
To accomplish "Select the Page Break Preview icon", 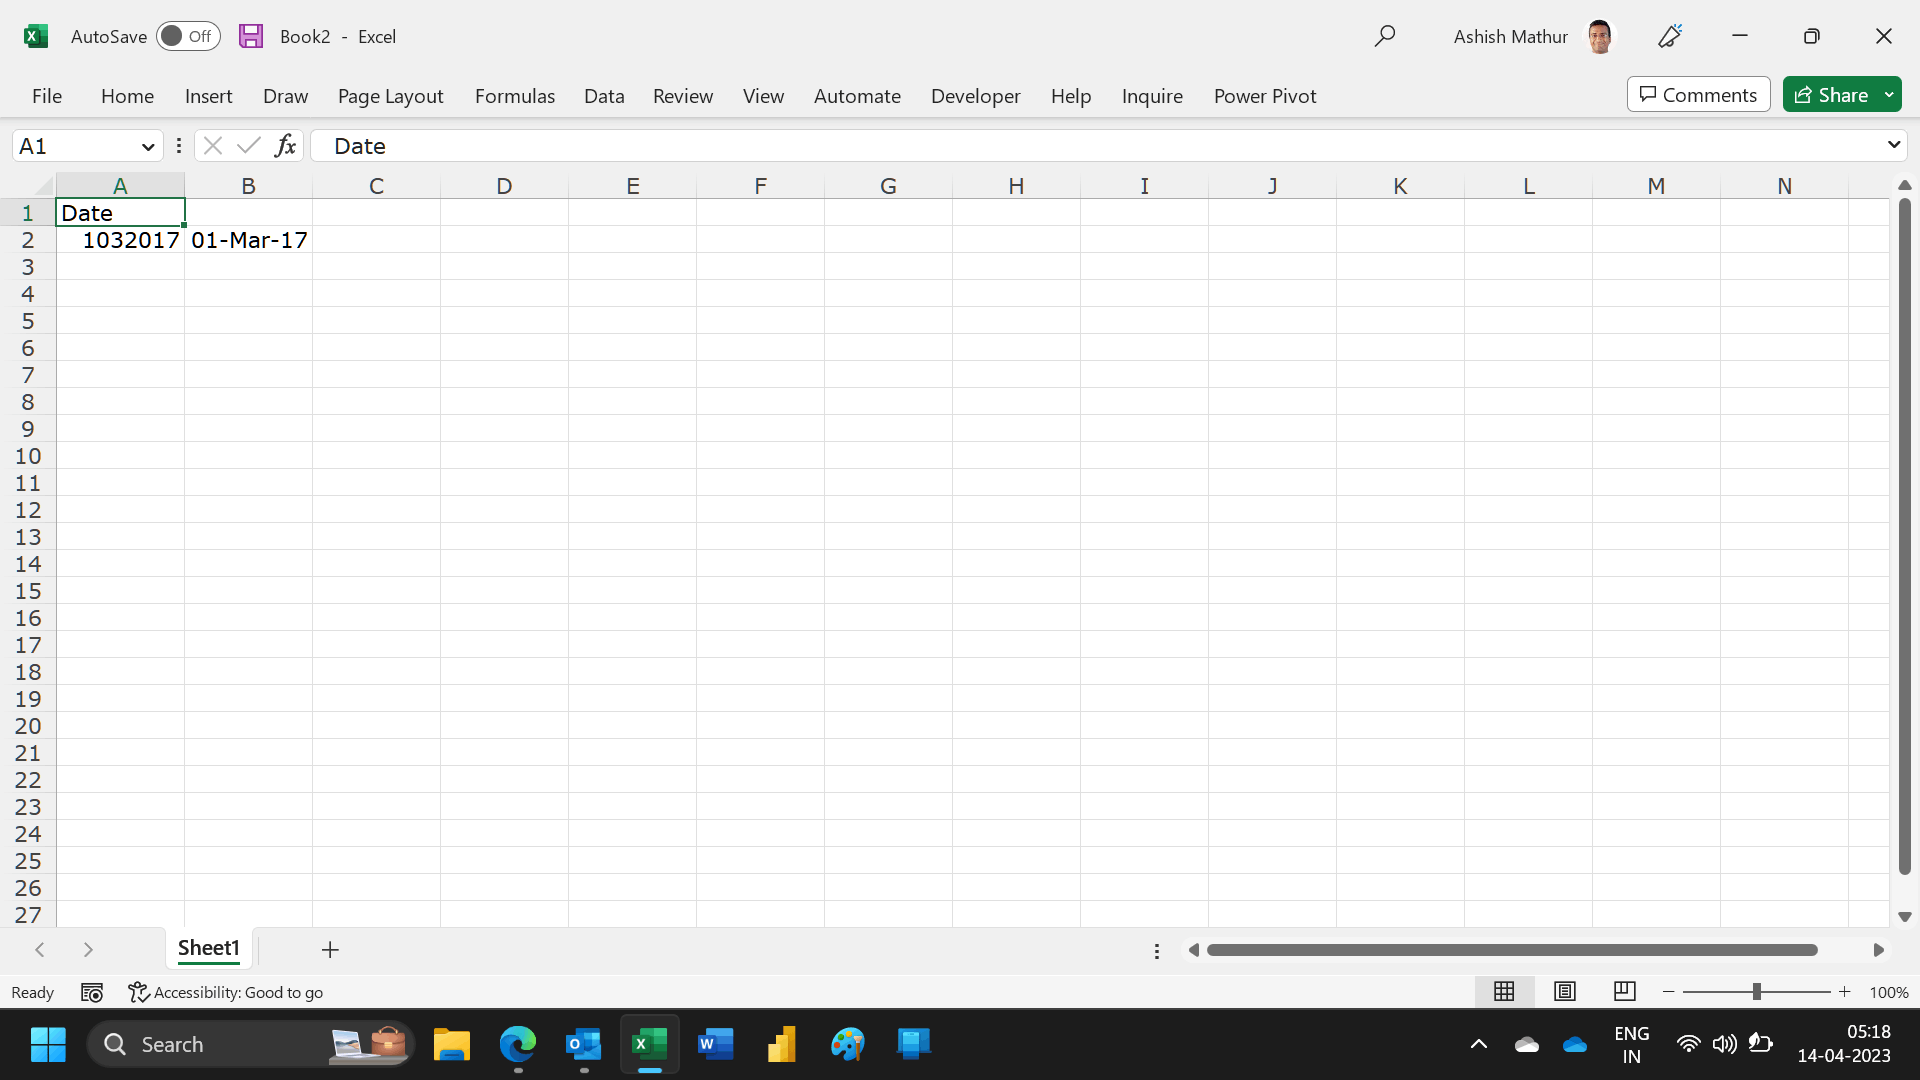I will [1624, 991].
